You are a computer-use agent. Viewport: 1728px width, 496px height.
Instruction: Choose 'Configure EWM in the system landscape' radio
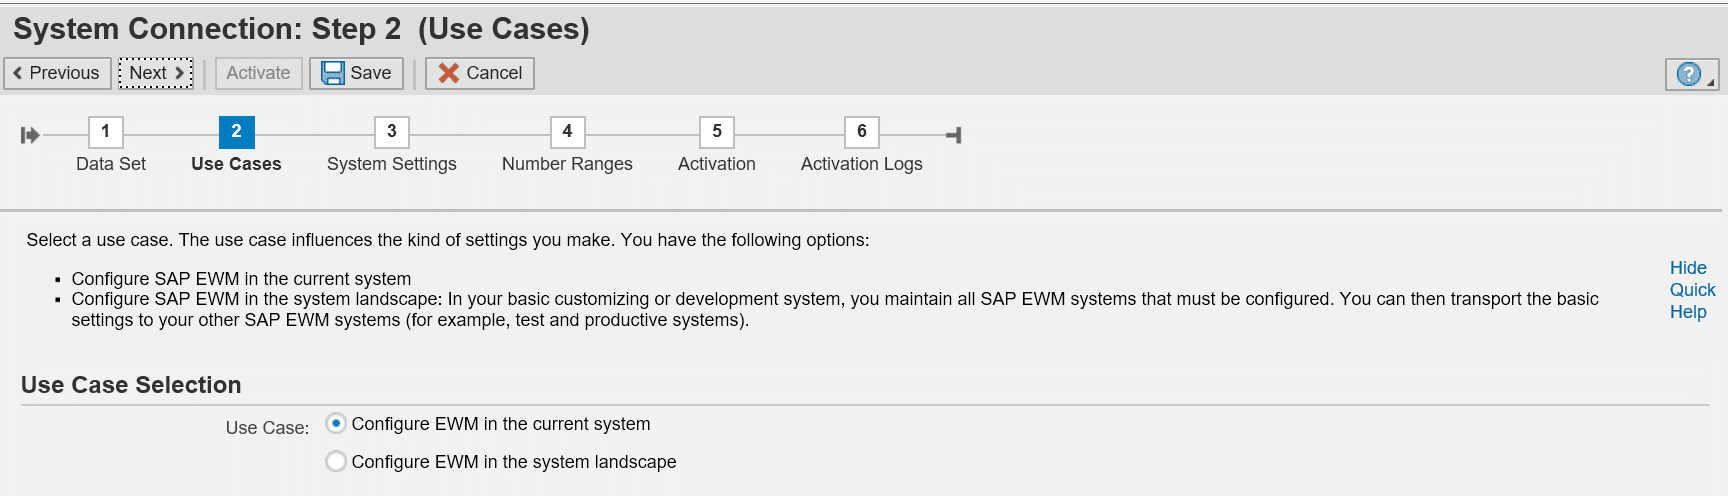pos(336,461)
